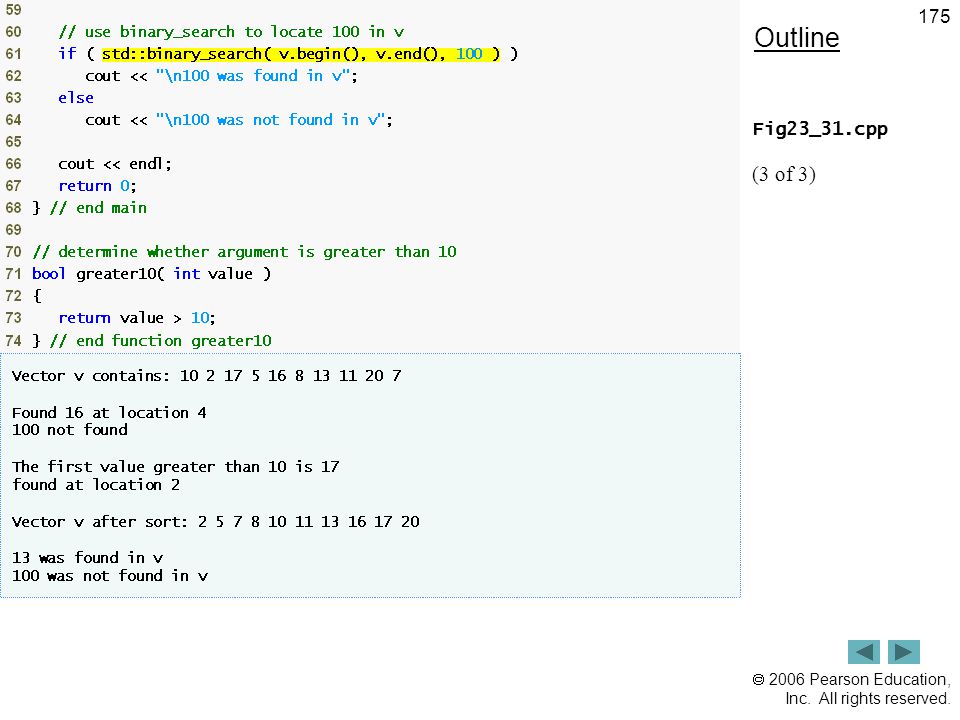Click '// end function greater10' comment
This screenshot has height=720, width=960.
pyautogui.click(x=161, y=340)
